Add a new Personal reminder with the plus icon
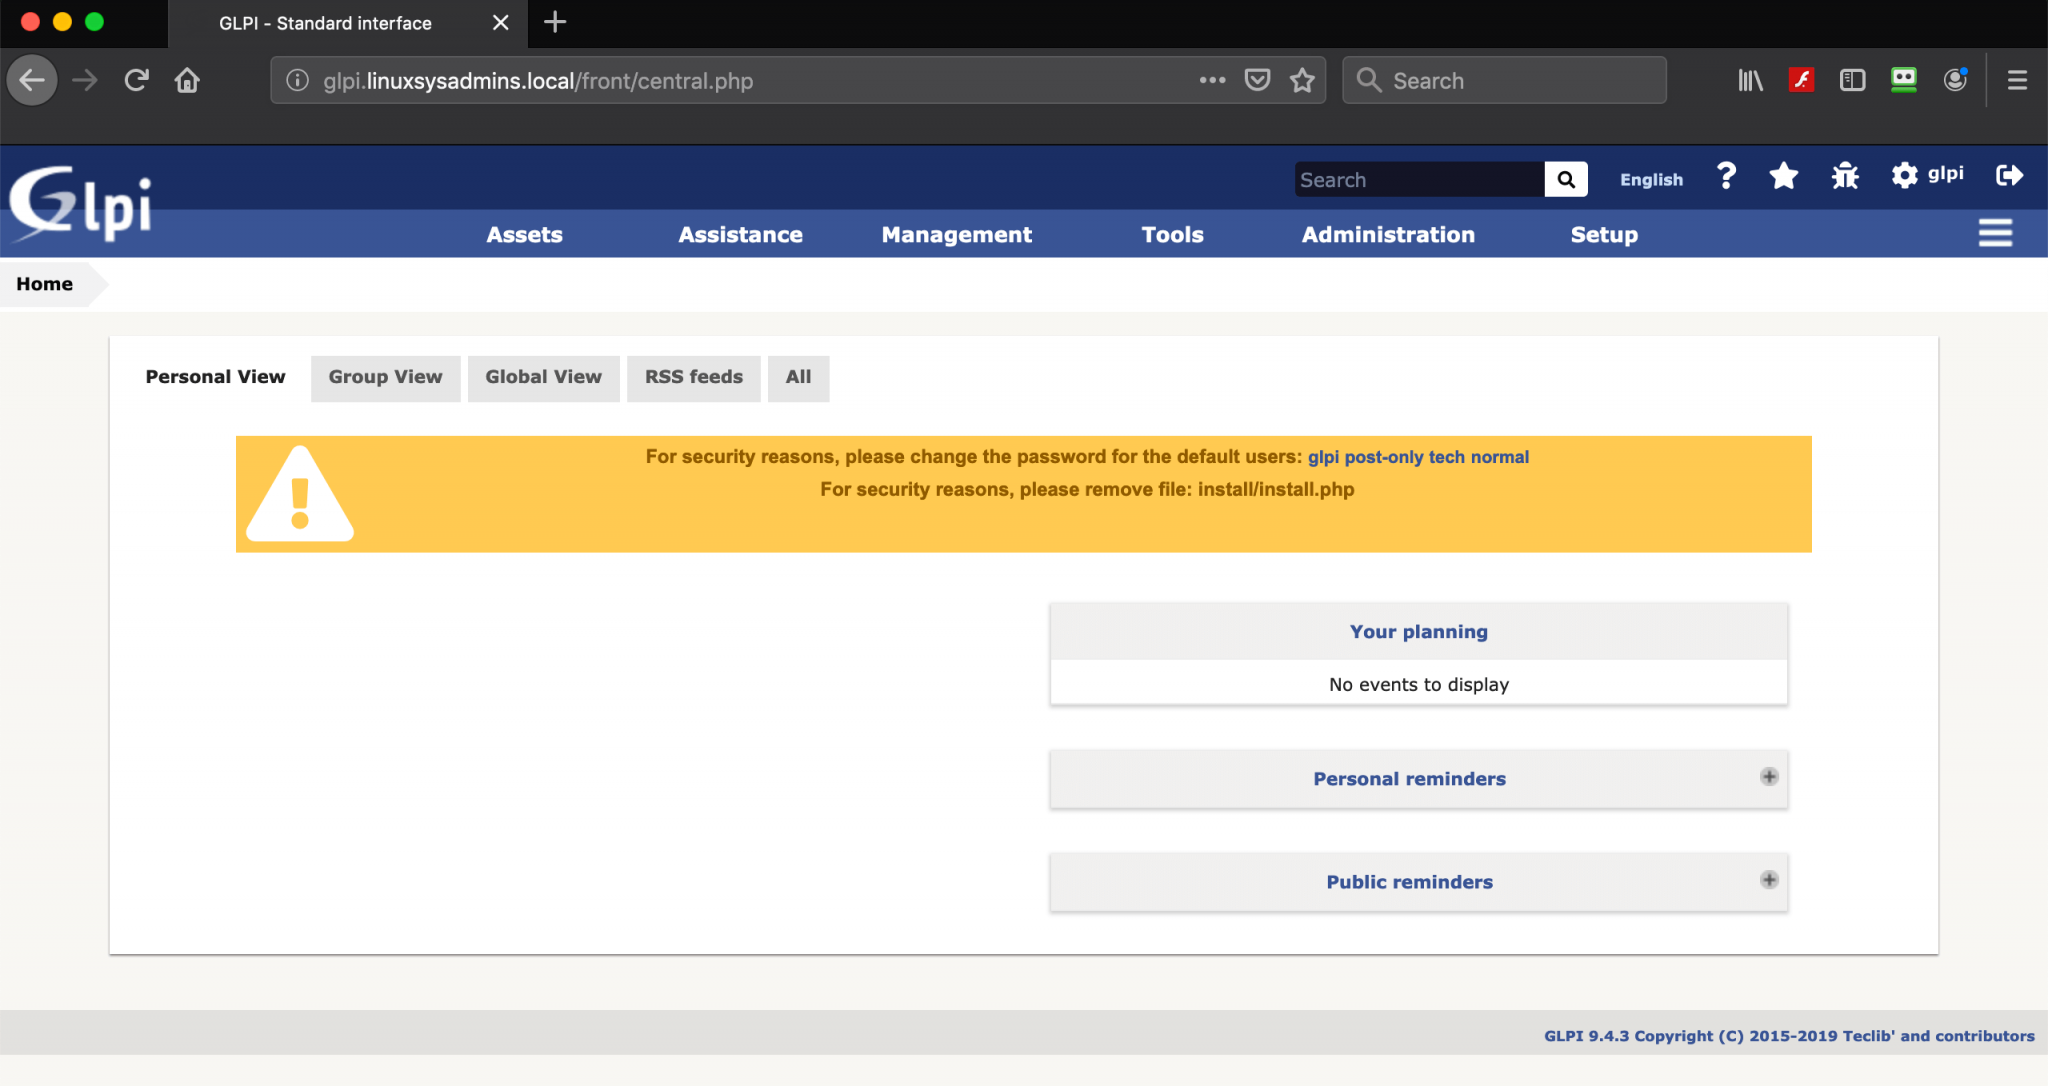This screenshot has height=1086, width=2048. click(x=1768, y=776)
